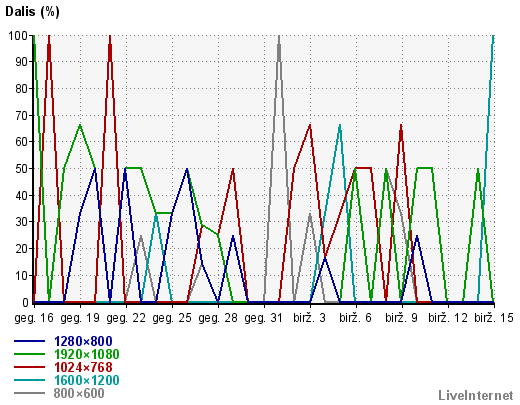Viewport: 520px width, 405px height.
Task: Click the gray line swatch for 800×600
Action: [29, 393]
